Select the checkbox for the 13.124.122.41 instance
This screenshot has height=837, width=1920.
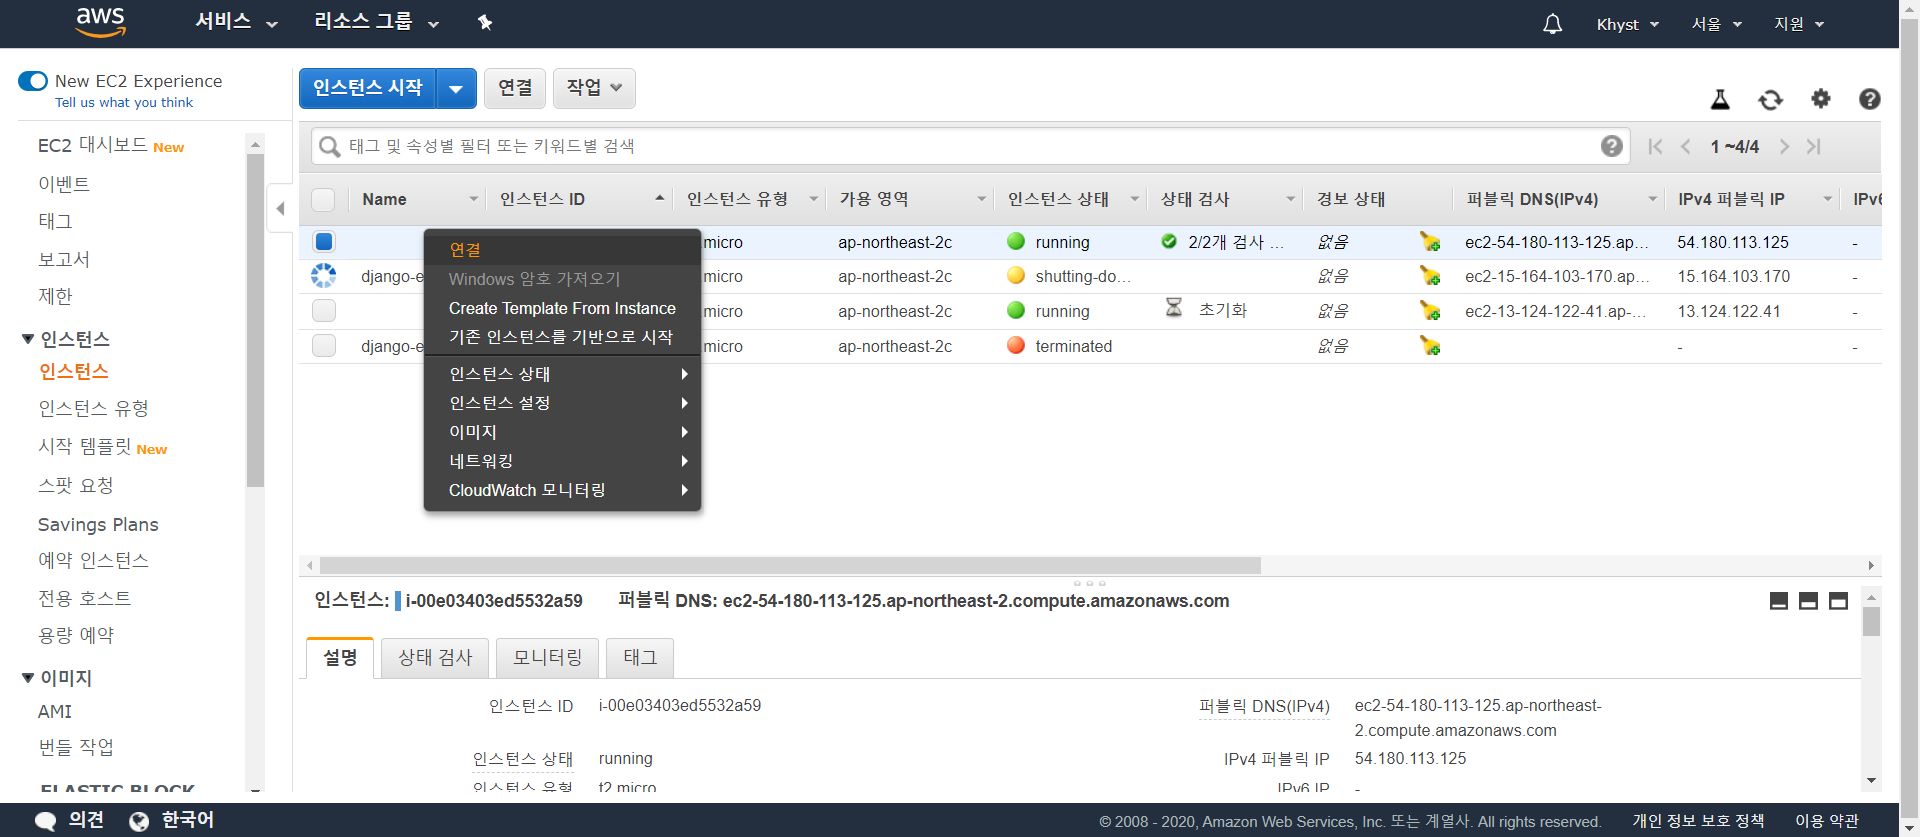point(324,311)
